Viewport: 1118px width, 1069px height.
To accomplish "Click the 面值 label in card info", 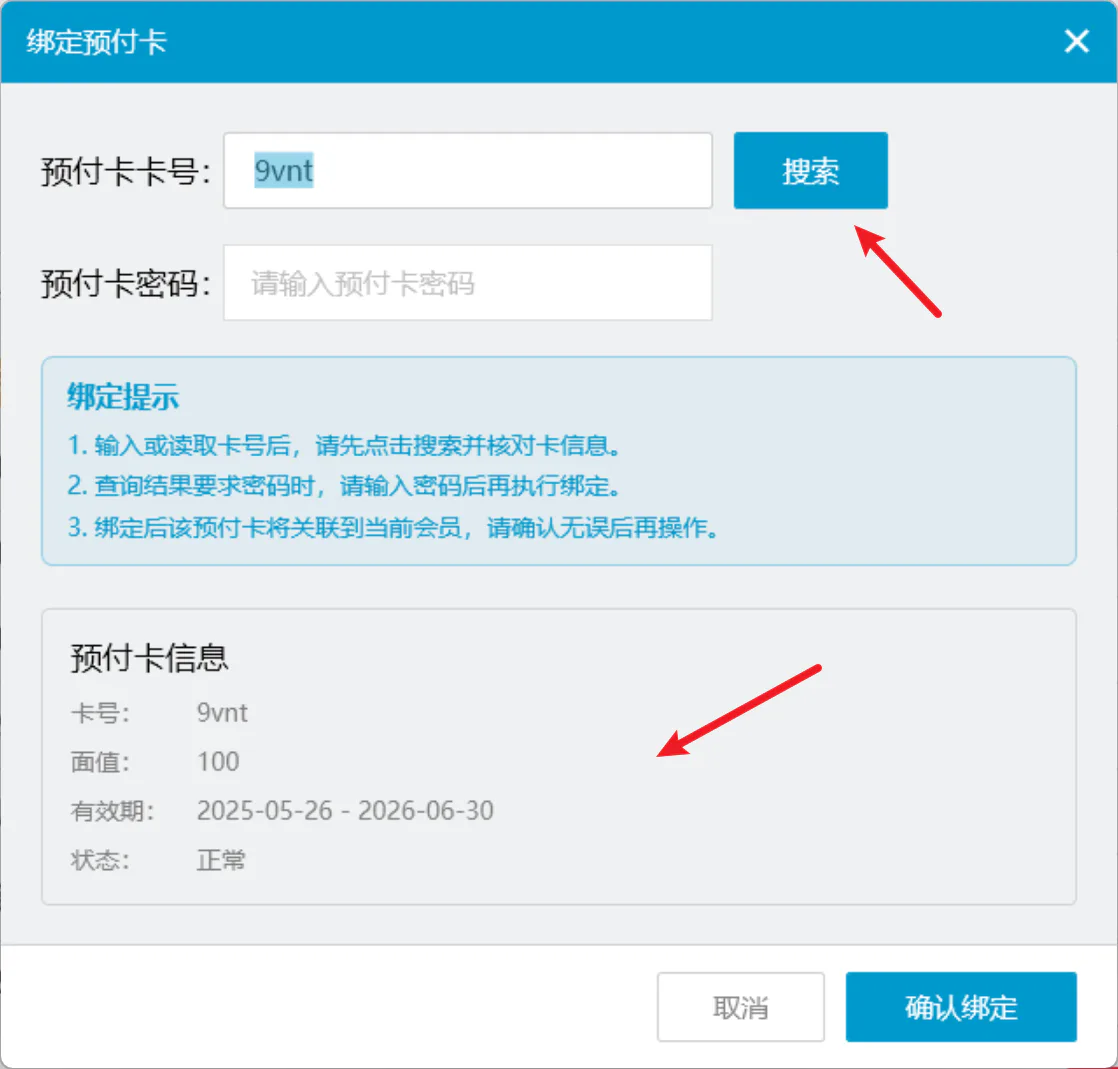I will 100,762.
